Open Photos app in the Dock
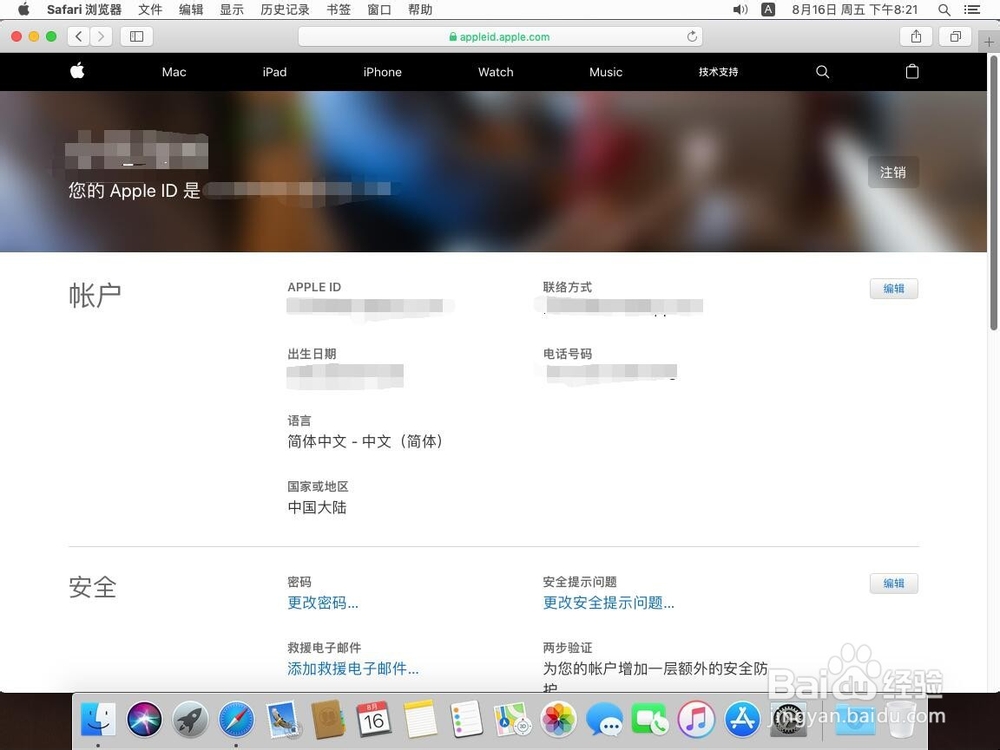This screenshot has width=1000, height=750. tap(558, 719)
